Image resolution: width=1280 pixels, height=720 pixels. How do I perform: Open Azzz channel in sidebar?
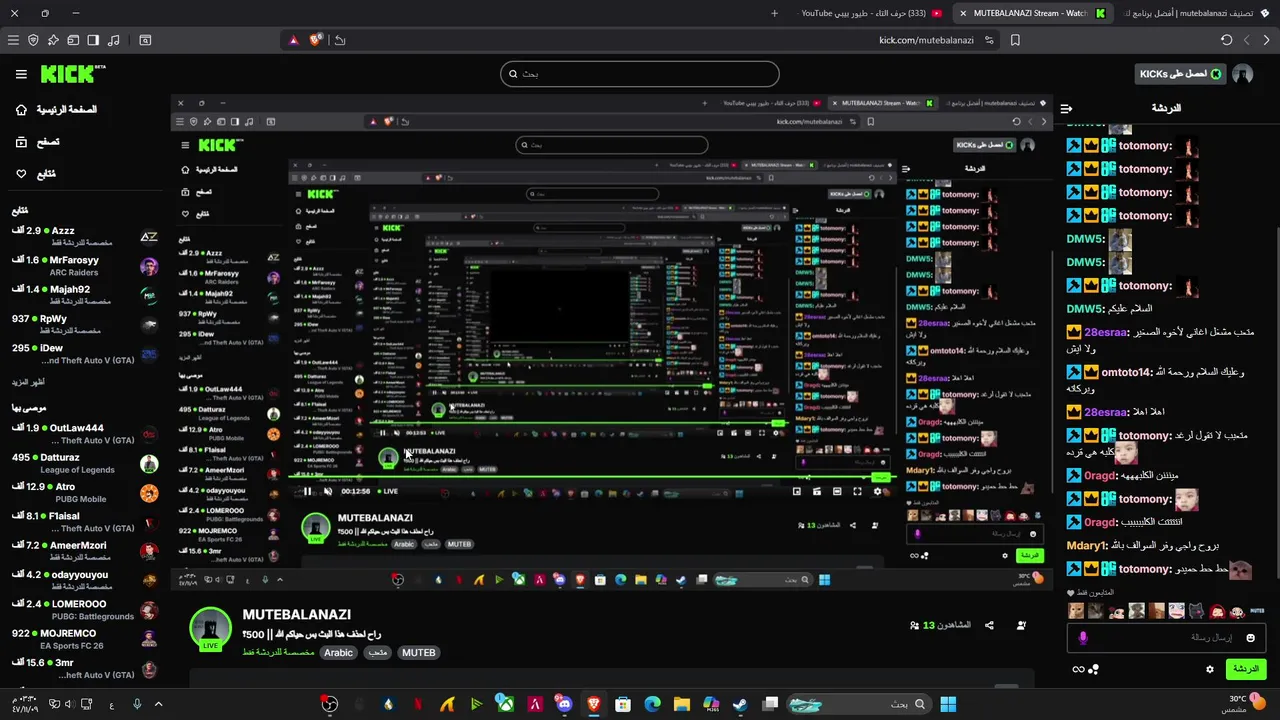85,236
